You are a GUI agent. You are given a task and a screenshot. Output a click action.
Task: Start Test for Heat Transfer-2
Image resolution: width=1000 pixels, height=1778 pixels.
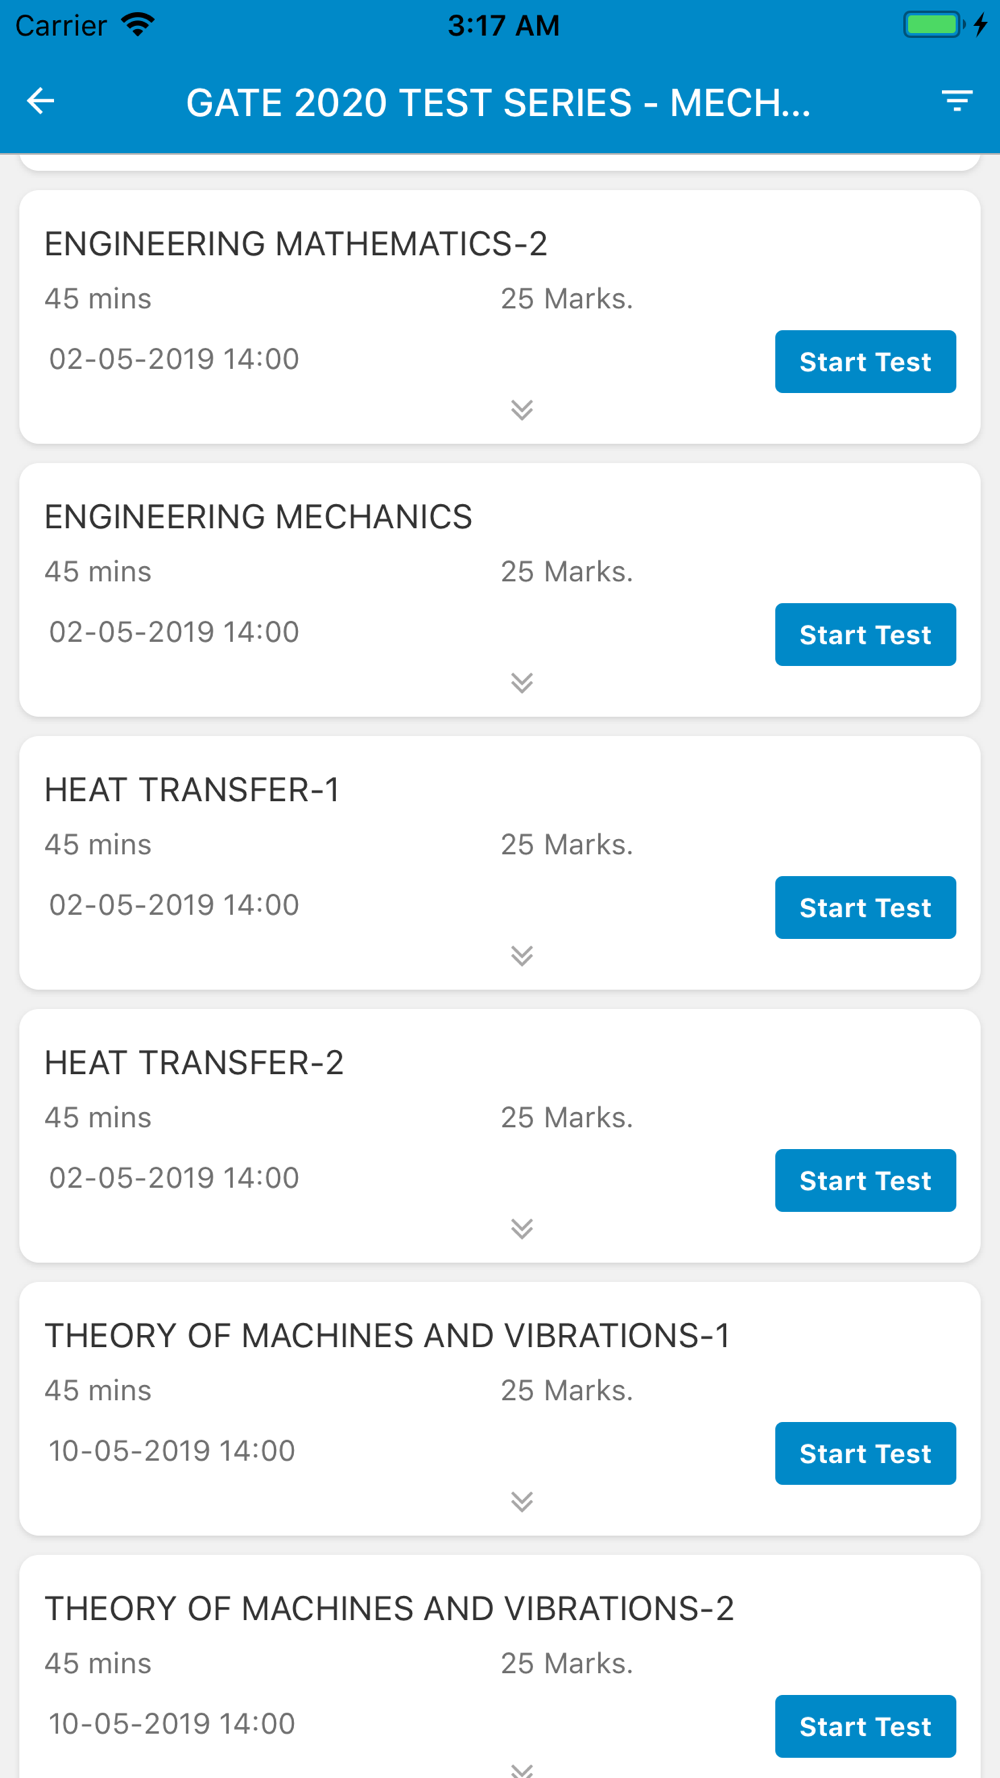[865, 1181]
